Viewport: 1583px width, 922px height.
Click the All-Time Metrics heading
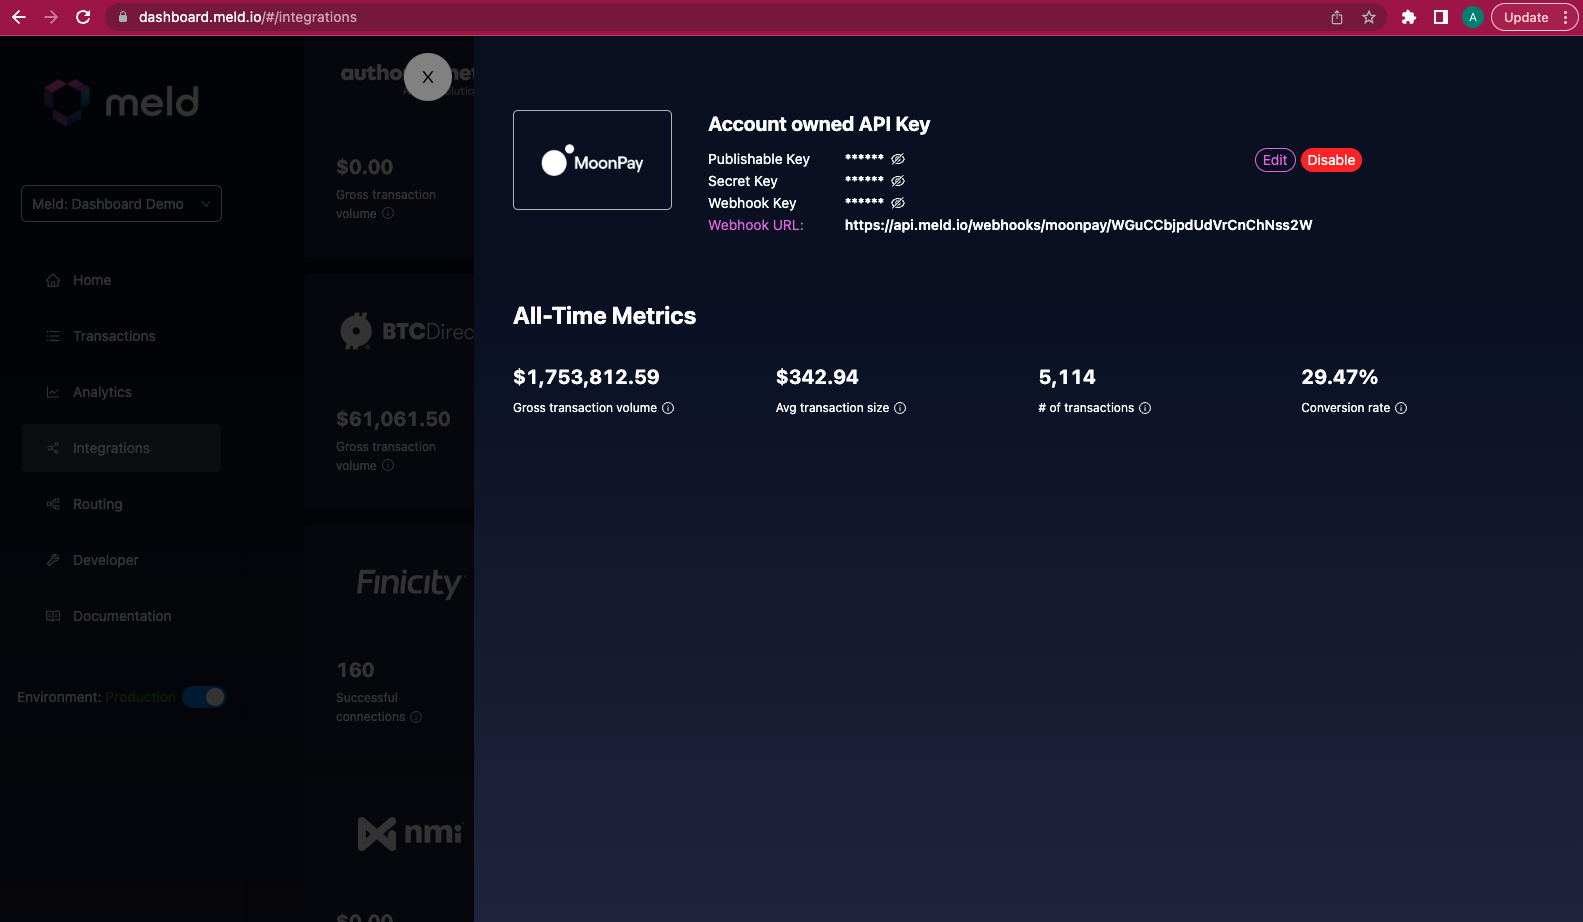604,316
